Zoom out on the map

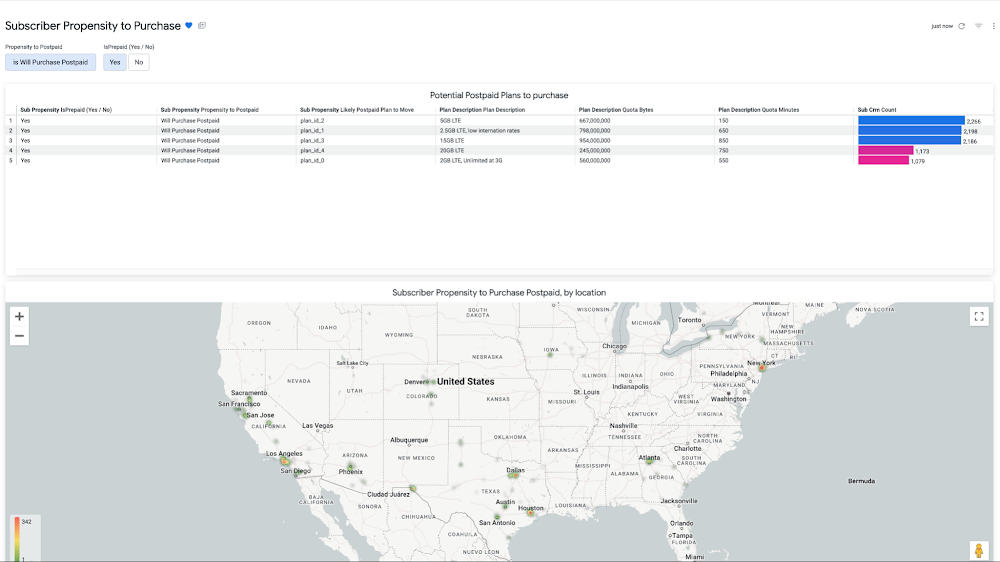pyautogui.click(x=19, y=336)
